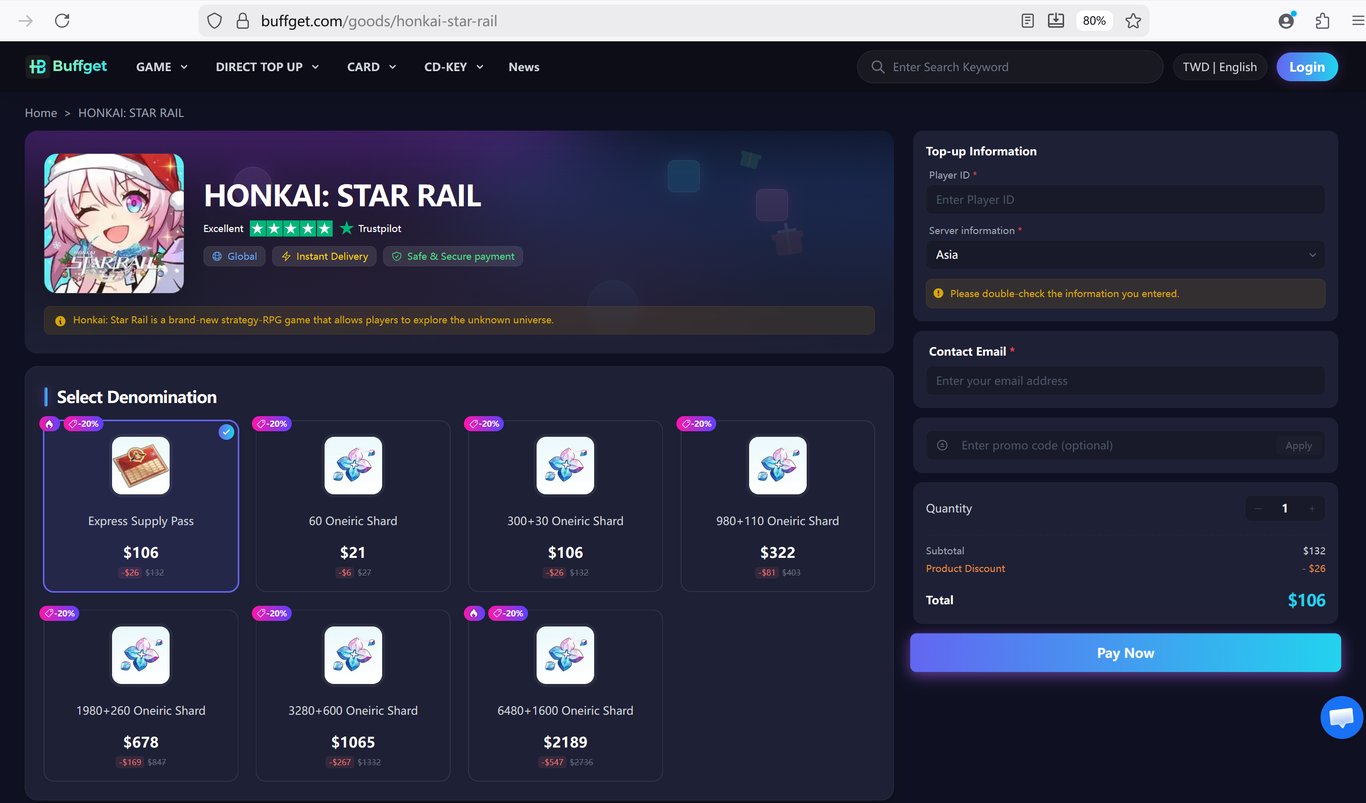The image size is (1366, 803).
Task: Click the promo code tag icon
Action: (x=942, y=445)
